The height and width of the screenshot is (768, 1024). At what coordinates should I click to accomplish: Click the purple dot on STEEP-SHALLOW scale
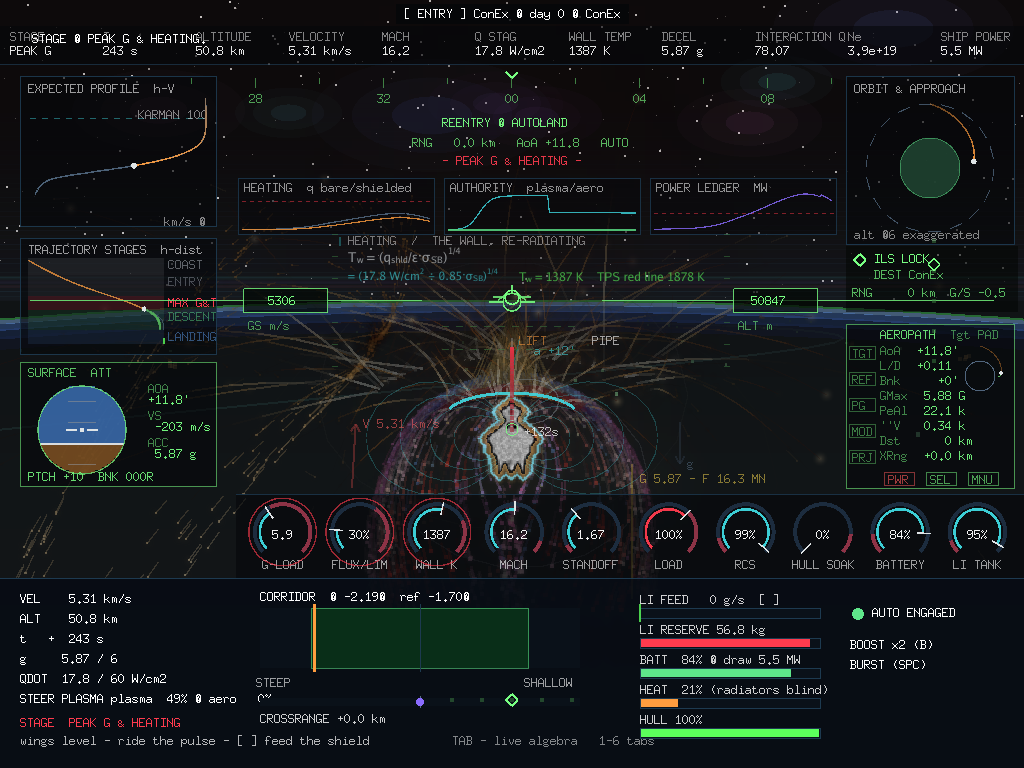point(420,701)
